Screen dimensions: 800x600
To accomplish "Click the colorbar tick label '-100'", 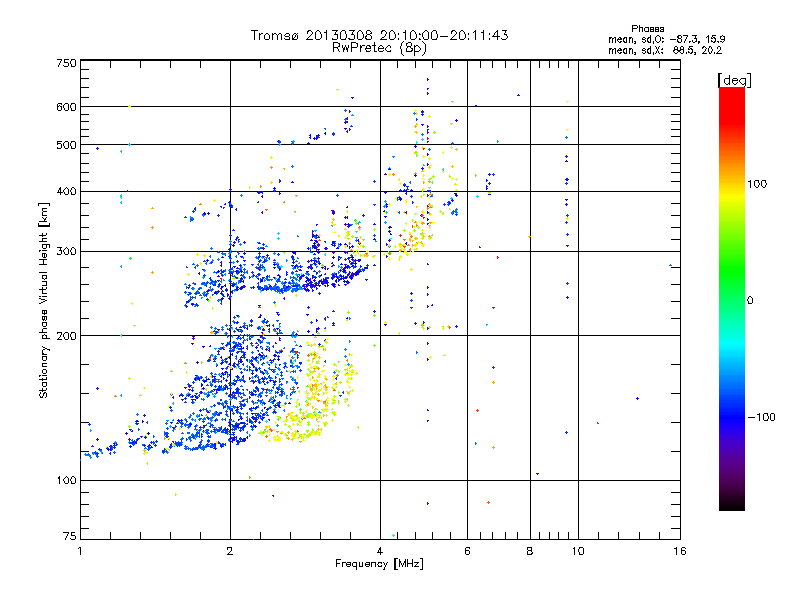I will point(761,417).
